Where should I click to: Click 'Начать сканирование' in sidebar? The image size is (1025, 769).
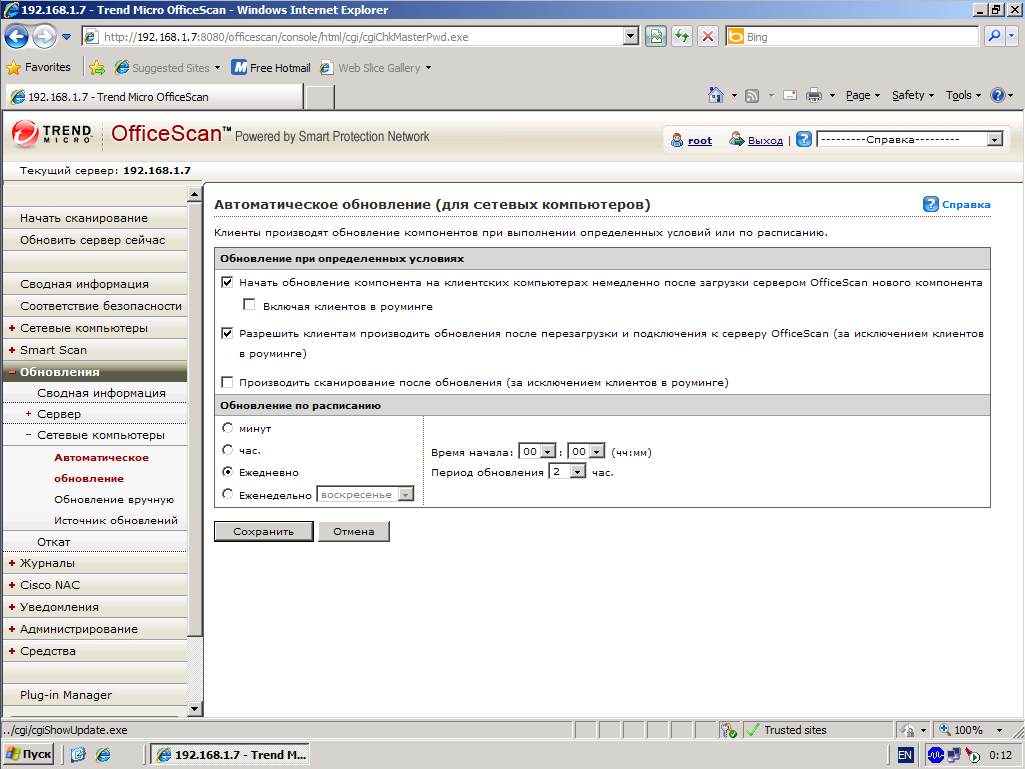coord(84,218)
